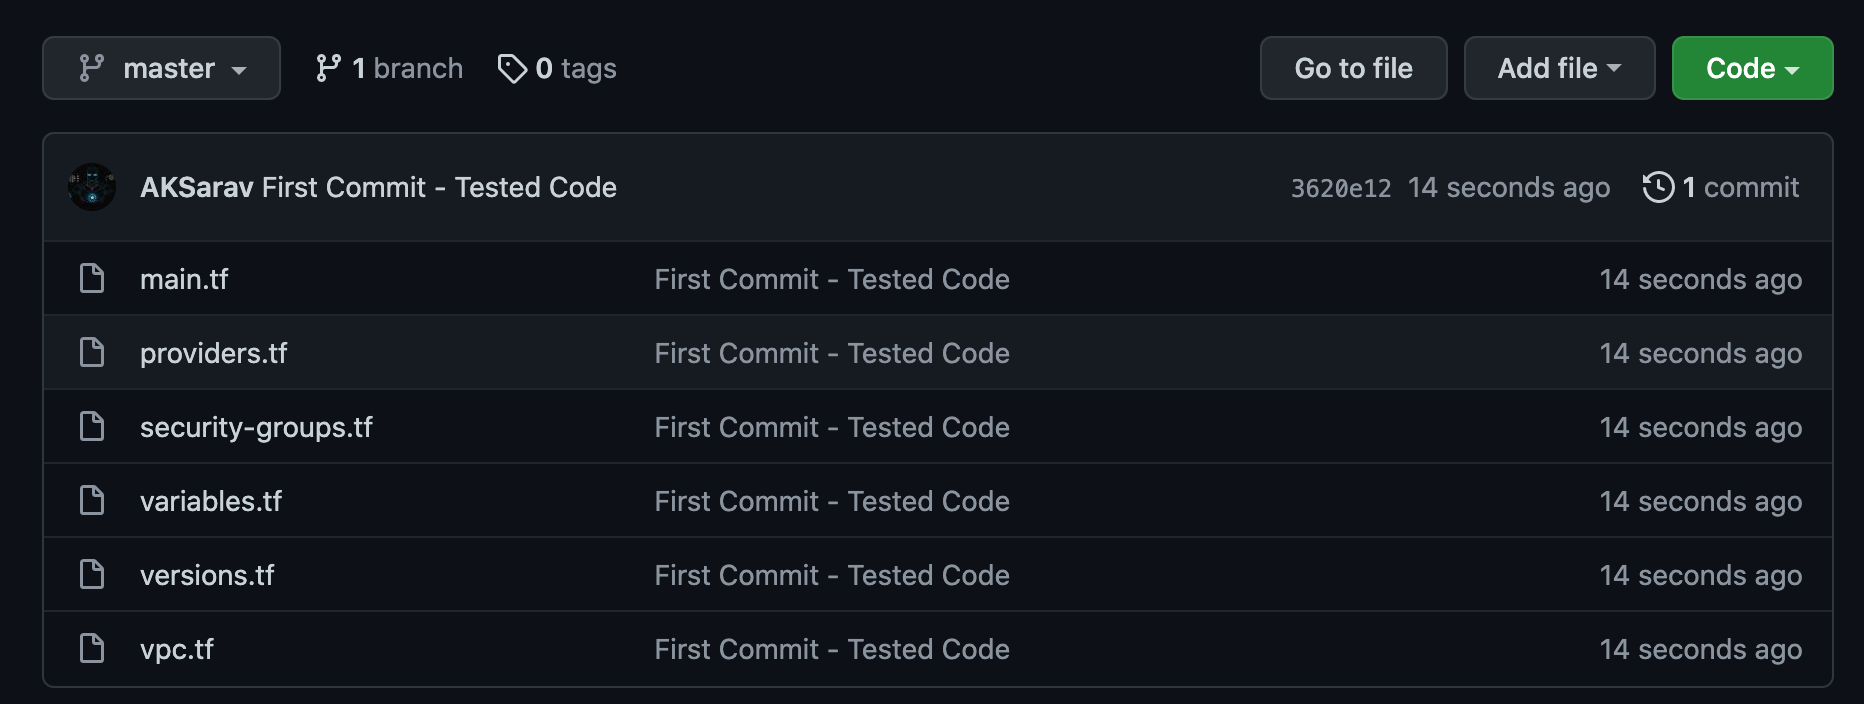
Task: Click the file icon for main.tf
Action: pyautogui.click(x=92, y=279)
